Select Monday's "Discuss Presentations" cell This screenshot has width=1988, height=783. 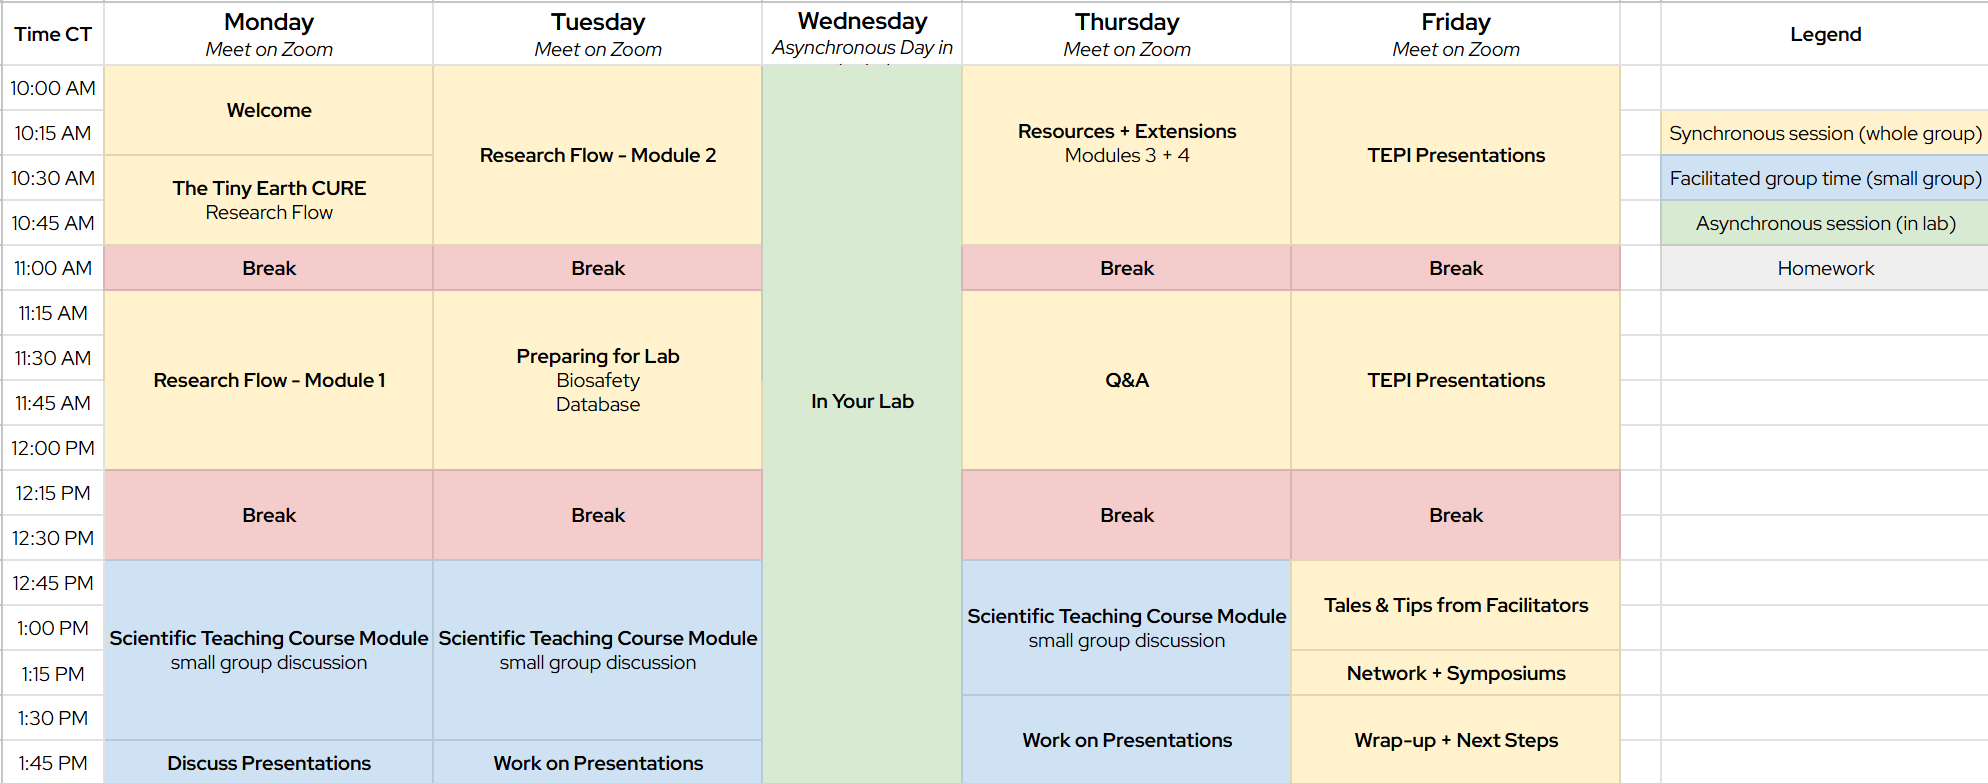coord(268,763)
